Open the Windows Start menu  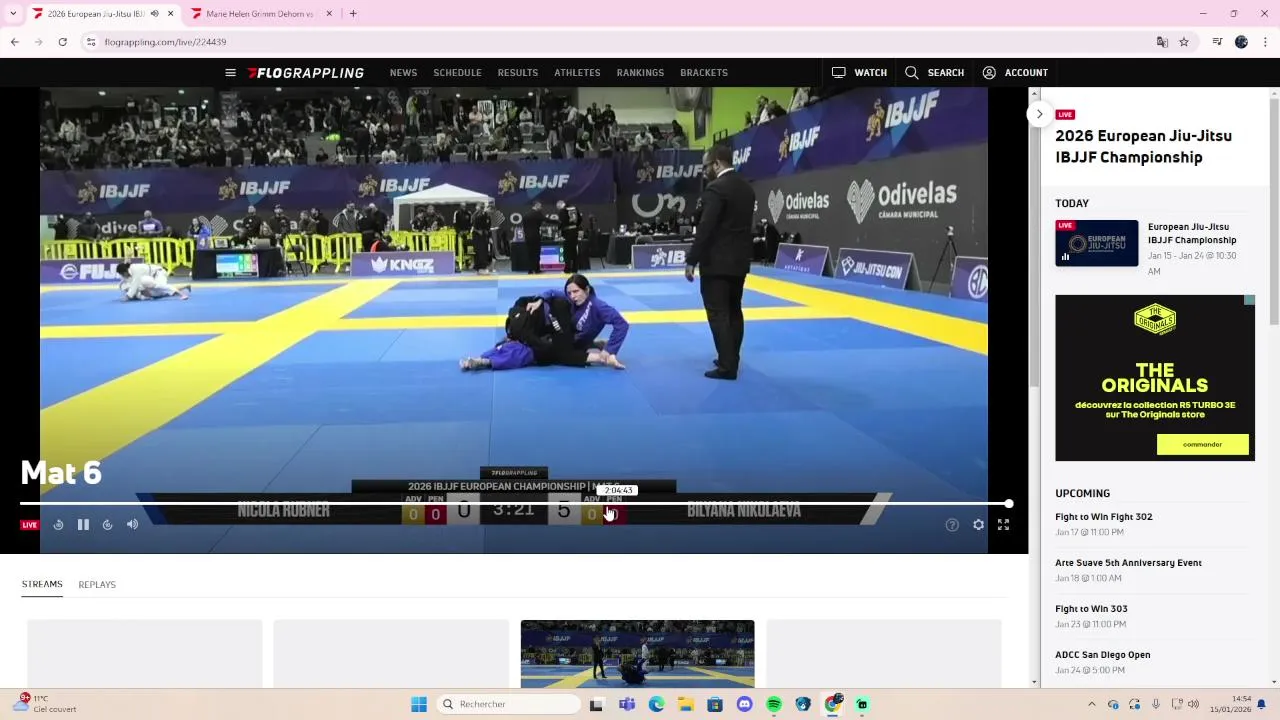[x=419, y=704]
